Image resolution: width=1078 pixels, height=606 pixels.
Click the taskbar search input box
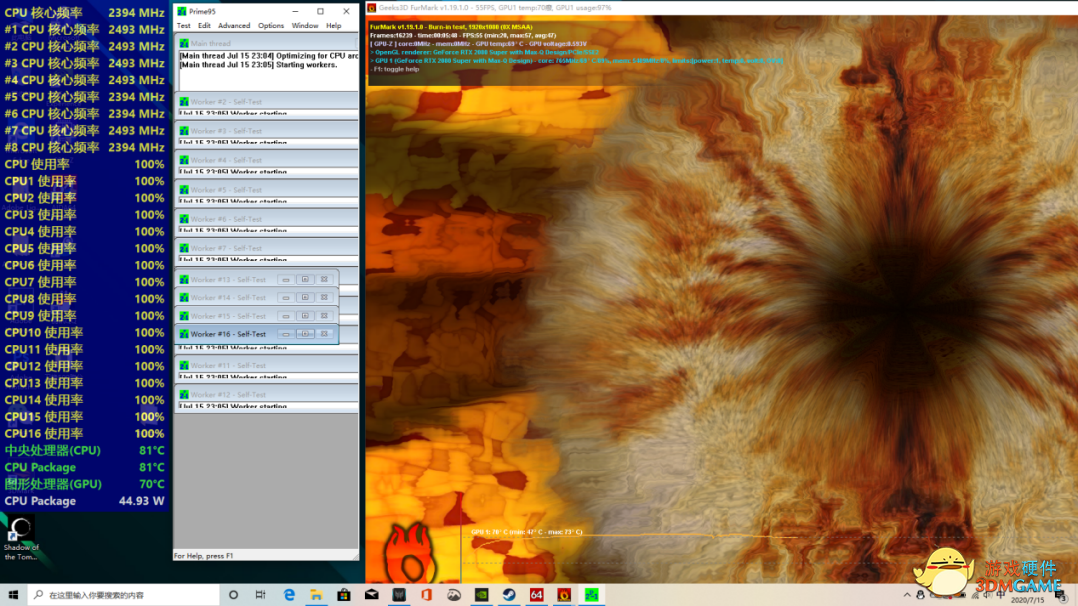click(124, 595)
